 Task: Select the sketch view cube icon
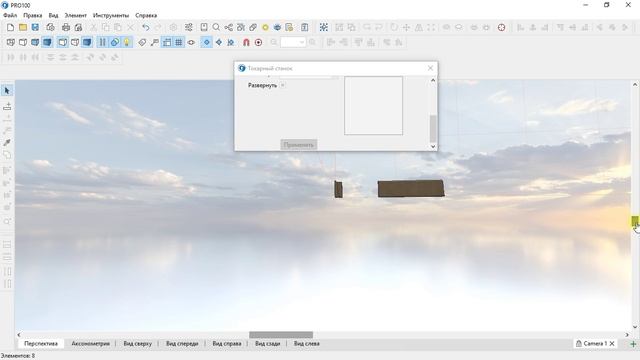tap(23, 42)
